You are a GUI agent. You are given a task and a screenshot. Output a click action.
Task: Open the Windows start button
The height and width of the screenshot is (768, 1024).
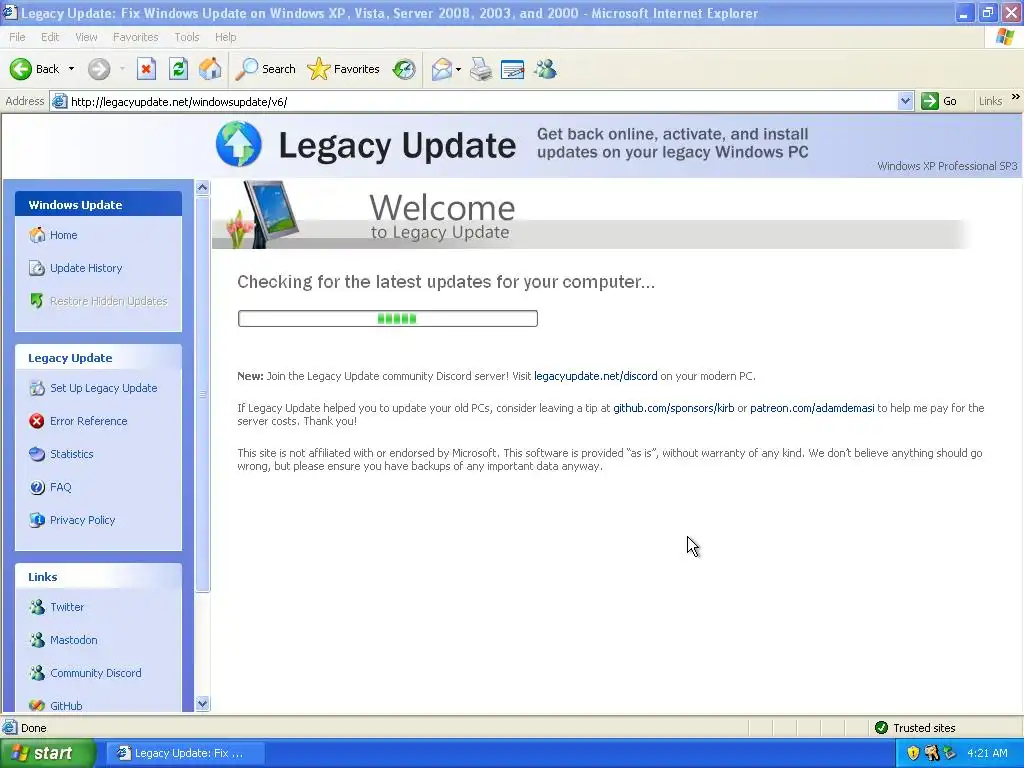point(47,753)
